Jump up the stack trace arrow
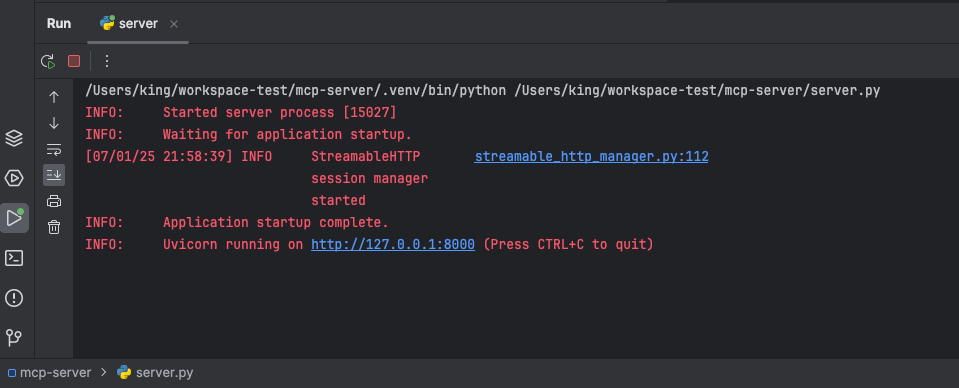Viewport: 959px width, 388px height. coord(54,97)
